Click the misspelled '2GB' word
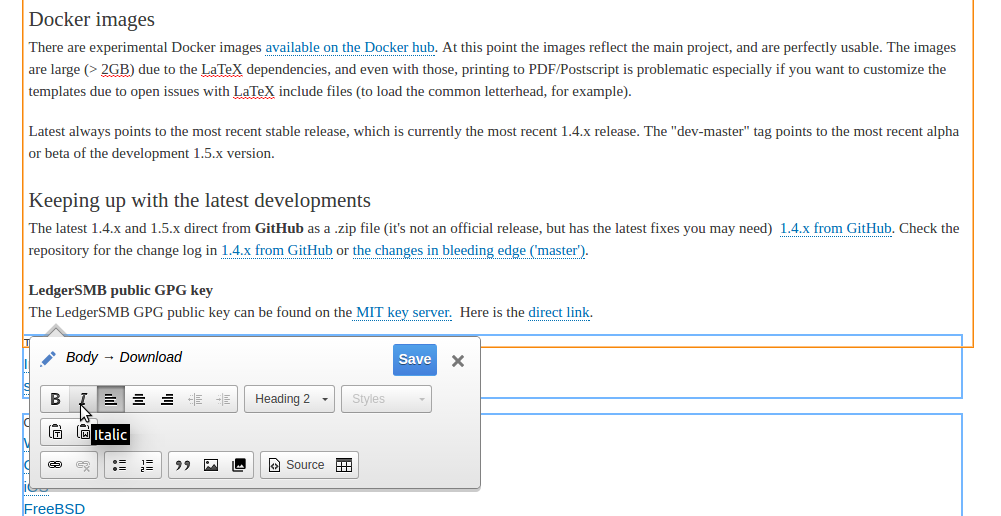This screenshot has width=1001, height=516. (115, 69)
